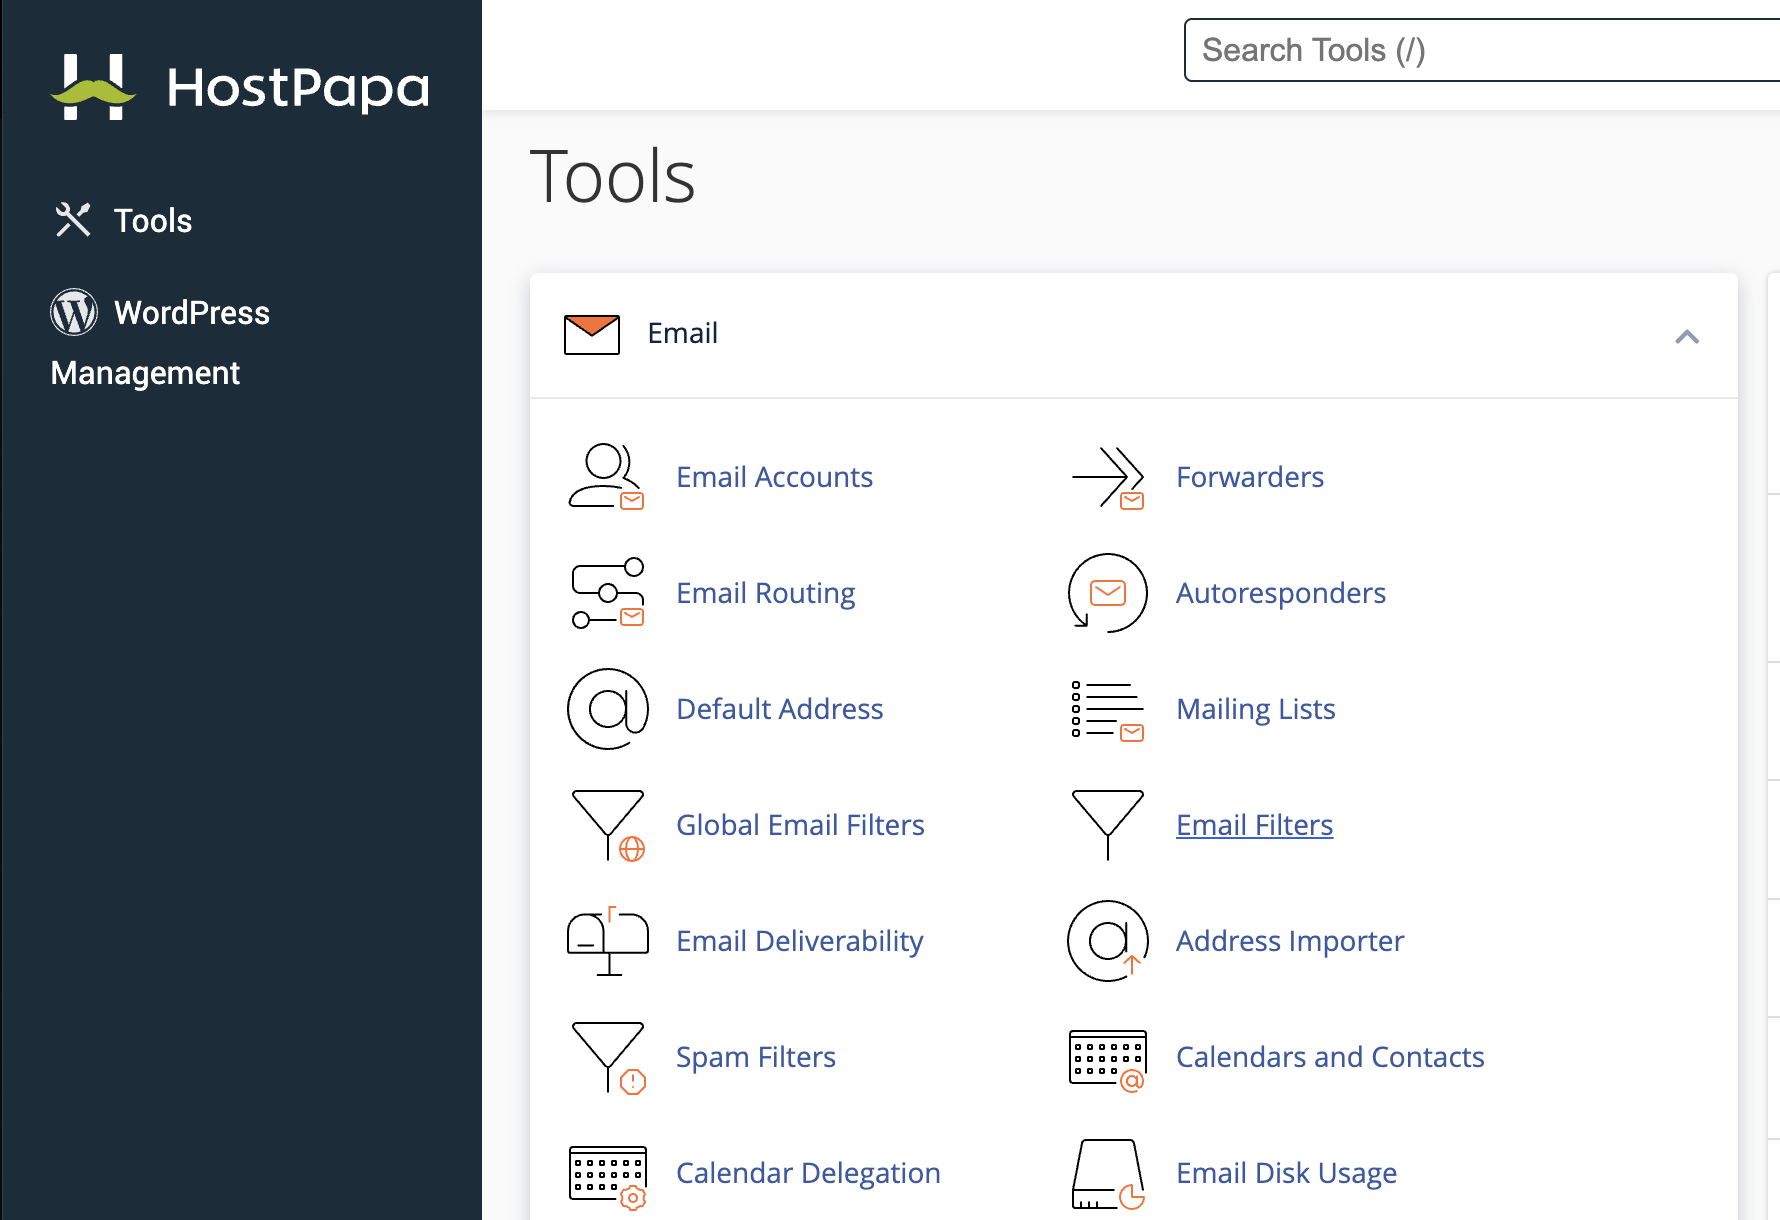Open the Calendars and Contacts link
The image size is (1780, 1220).
(1330, 1057)
